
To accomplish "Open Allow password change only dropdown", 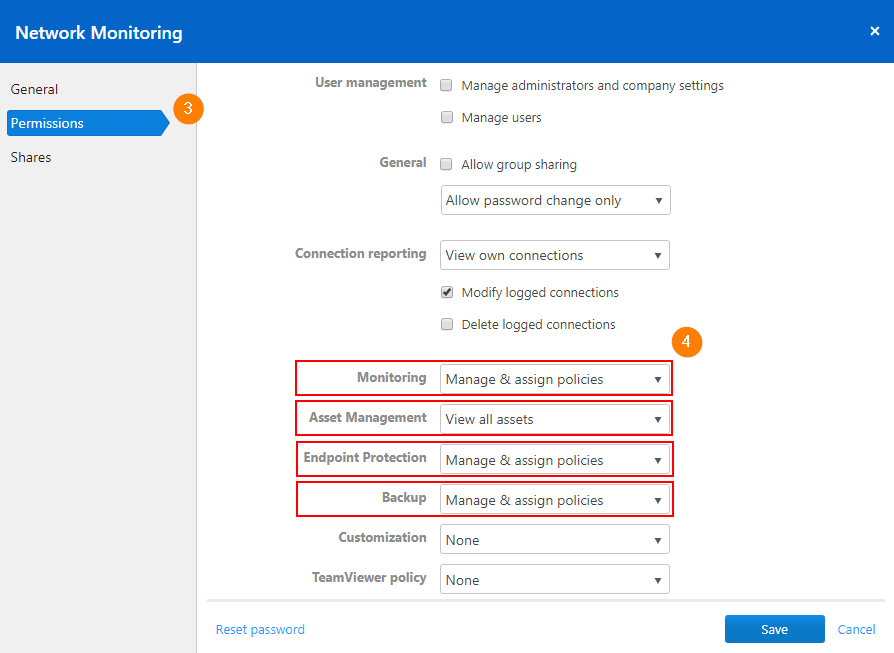I will pyautogui.click(x=555, y=200).
